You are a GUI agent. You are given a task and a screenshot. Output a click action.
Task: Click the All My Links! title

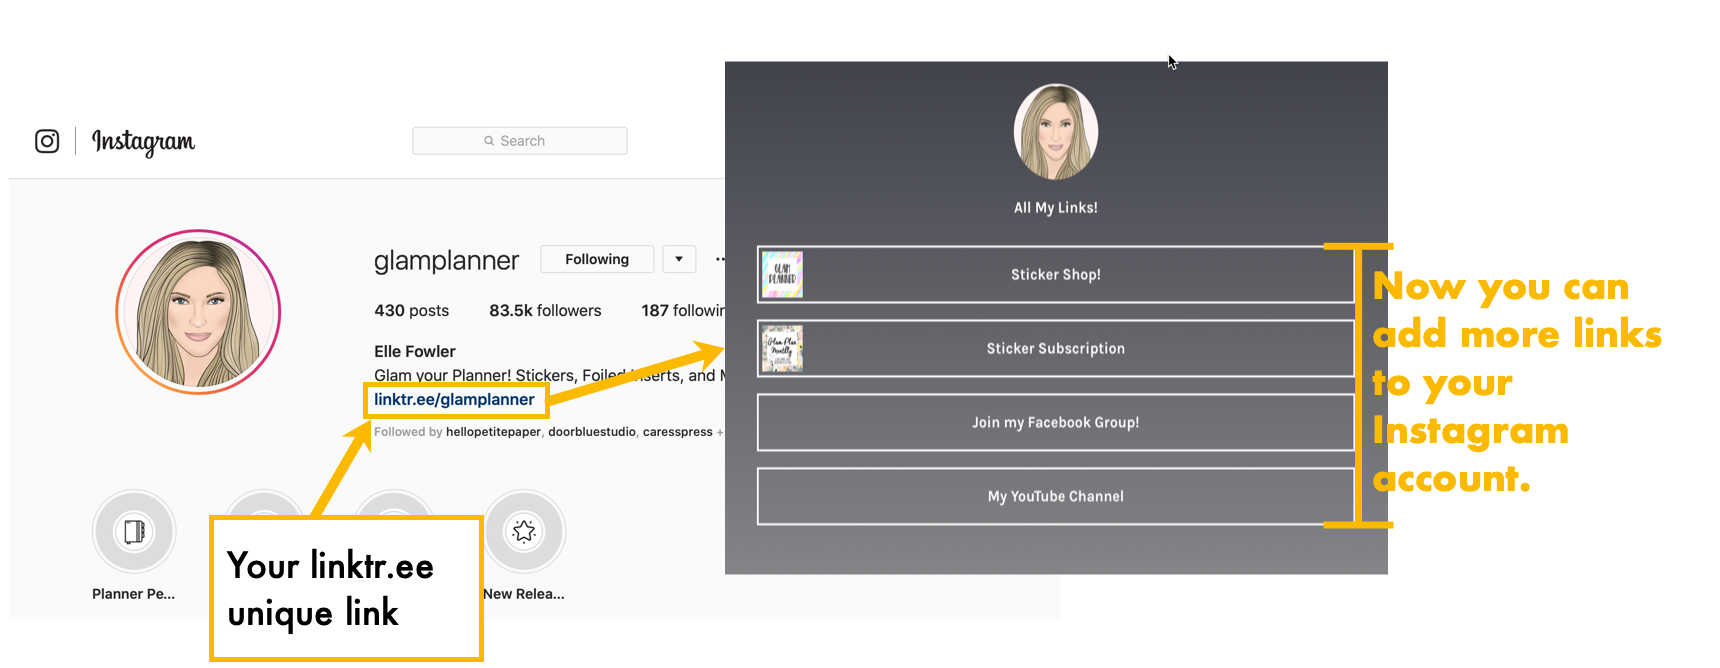tap(1056, 208)
